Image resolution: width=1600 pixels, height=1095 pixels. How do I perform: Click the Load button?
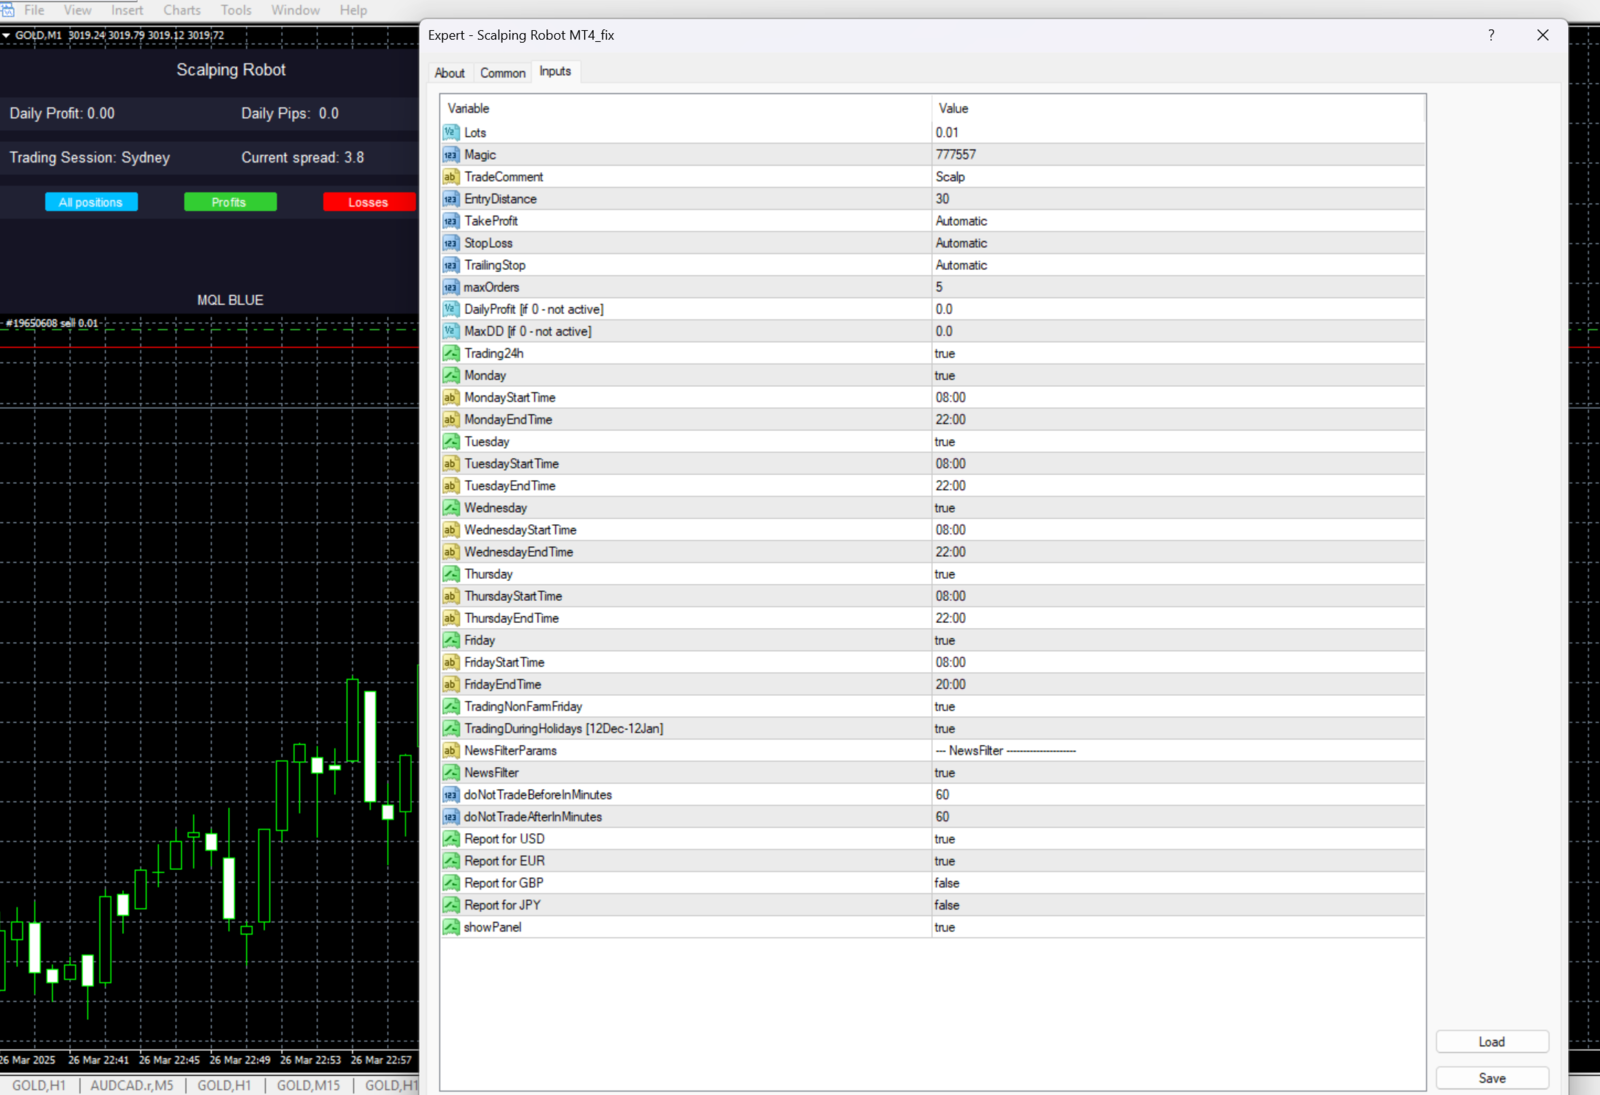pyautogui.click(x=1492, y=1042)
